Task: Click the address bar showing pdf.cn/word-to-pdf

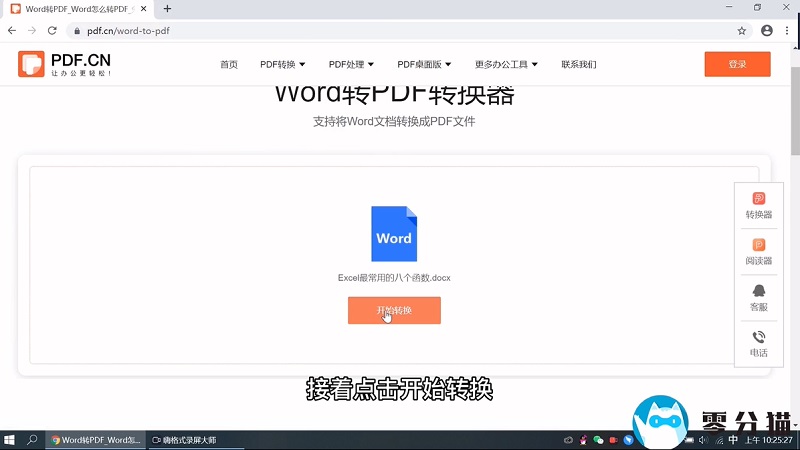Action: tap(400, 31)
